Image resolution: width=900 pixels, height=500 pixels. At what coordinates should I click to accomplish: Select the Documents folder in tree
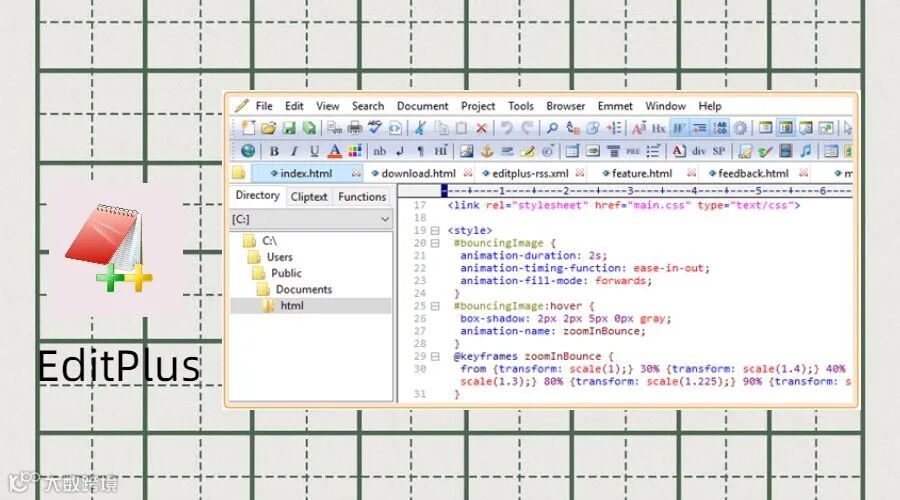click(304, 289)
